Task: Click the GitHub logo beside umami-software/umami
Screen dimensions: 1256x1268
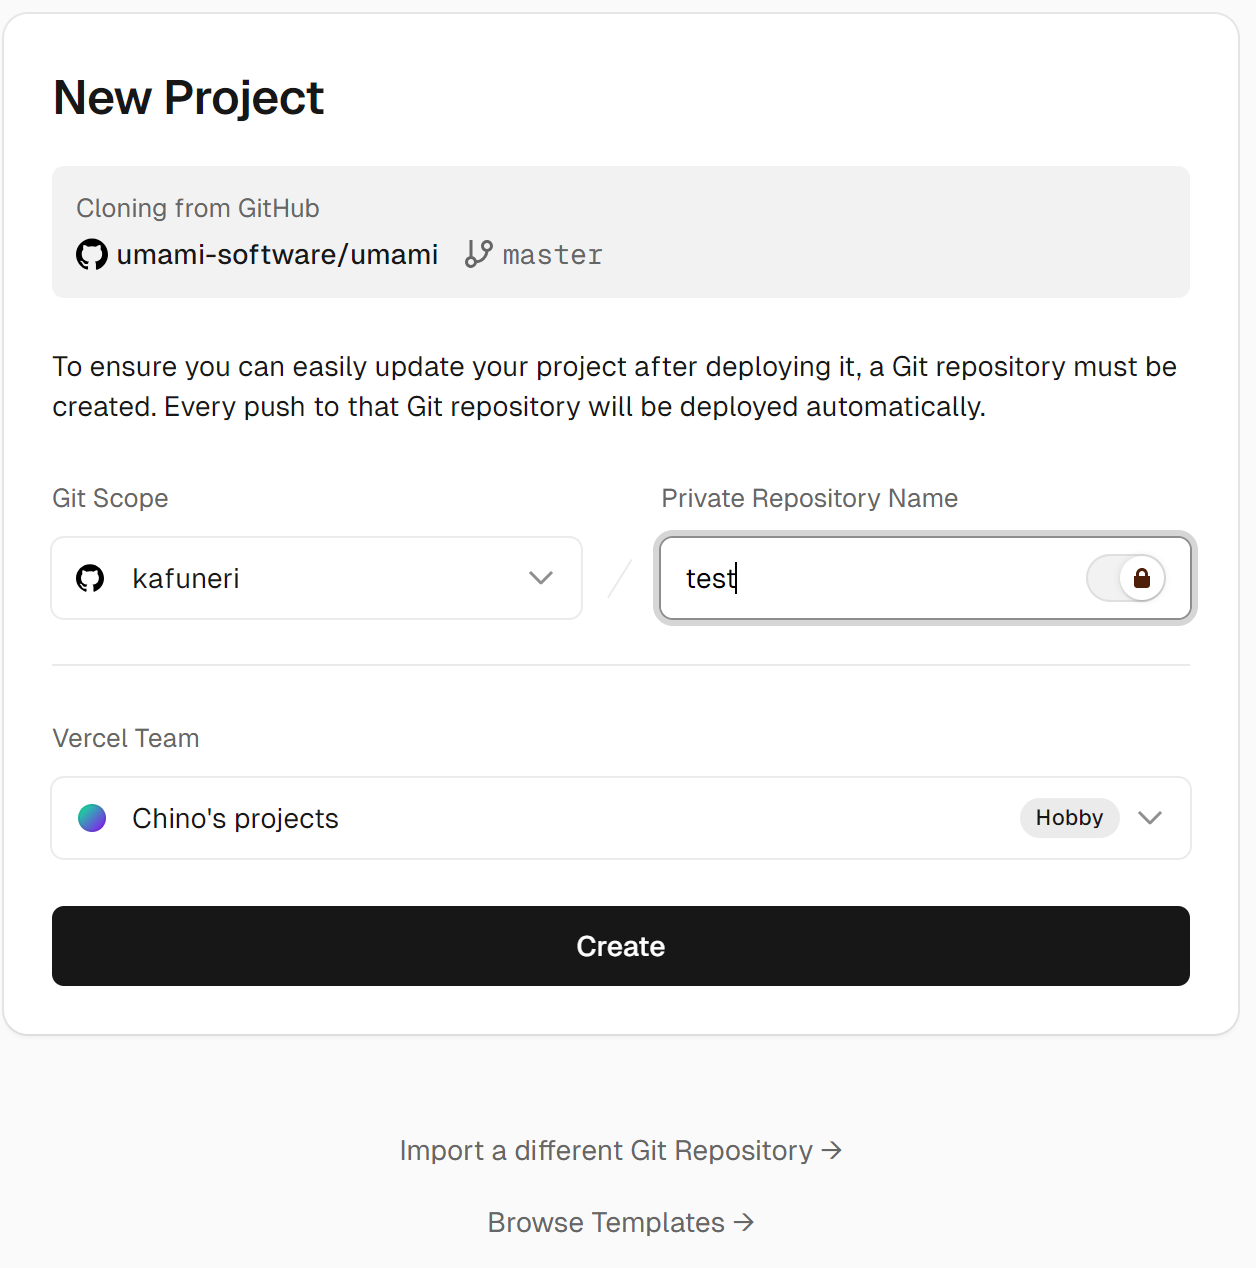Action: click(x=92, y=254)
